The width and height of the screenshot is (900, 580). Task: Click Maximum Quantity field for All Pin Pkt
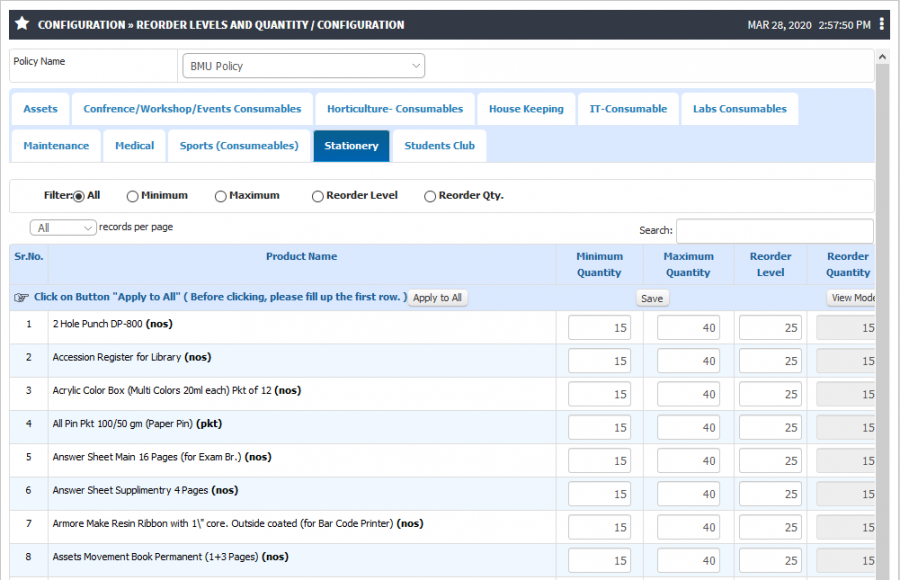[x=688, y=427]
